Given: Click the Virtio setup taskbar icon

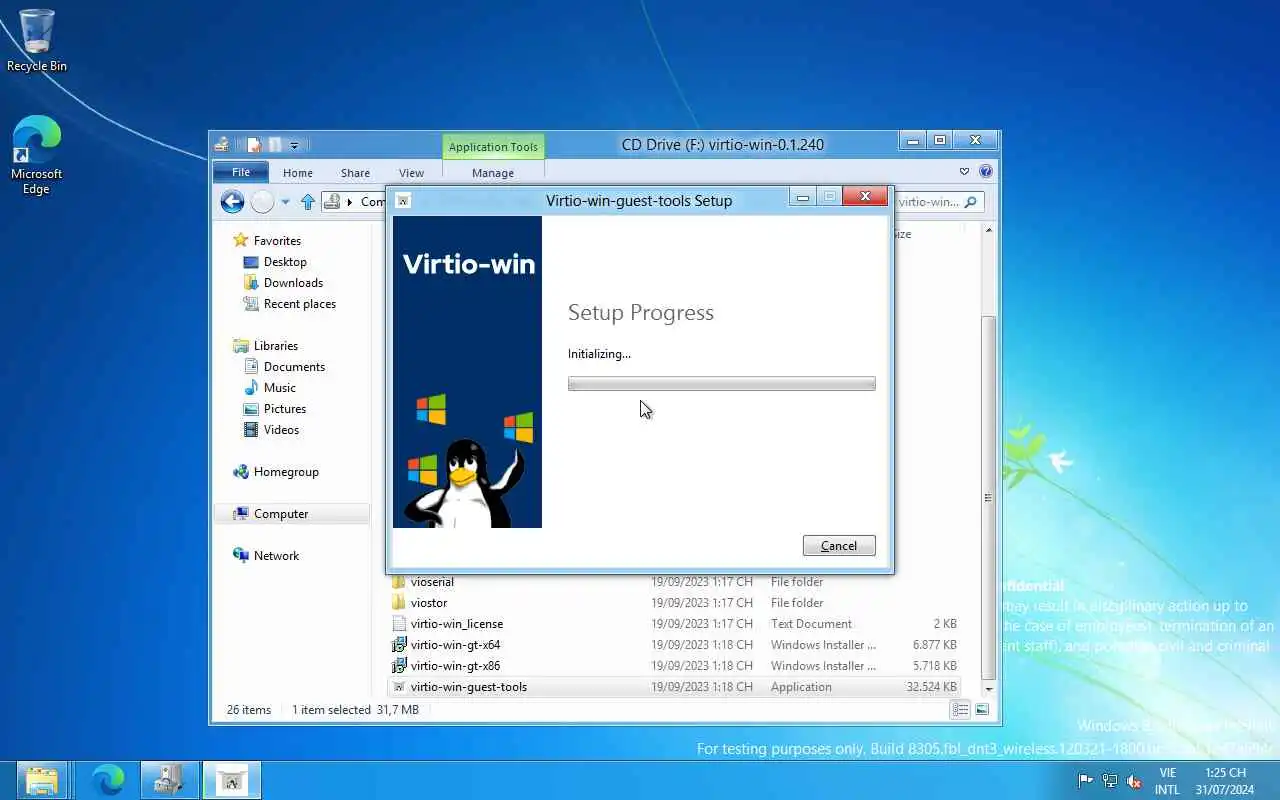Looking at the screenshot, I should (232, 780).
